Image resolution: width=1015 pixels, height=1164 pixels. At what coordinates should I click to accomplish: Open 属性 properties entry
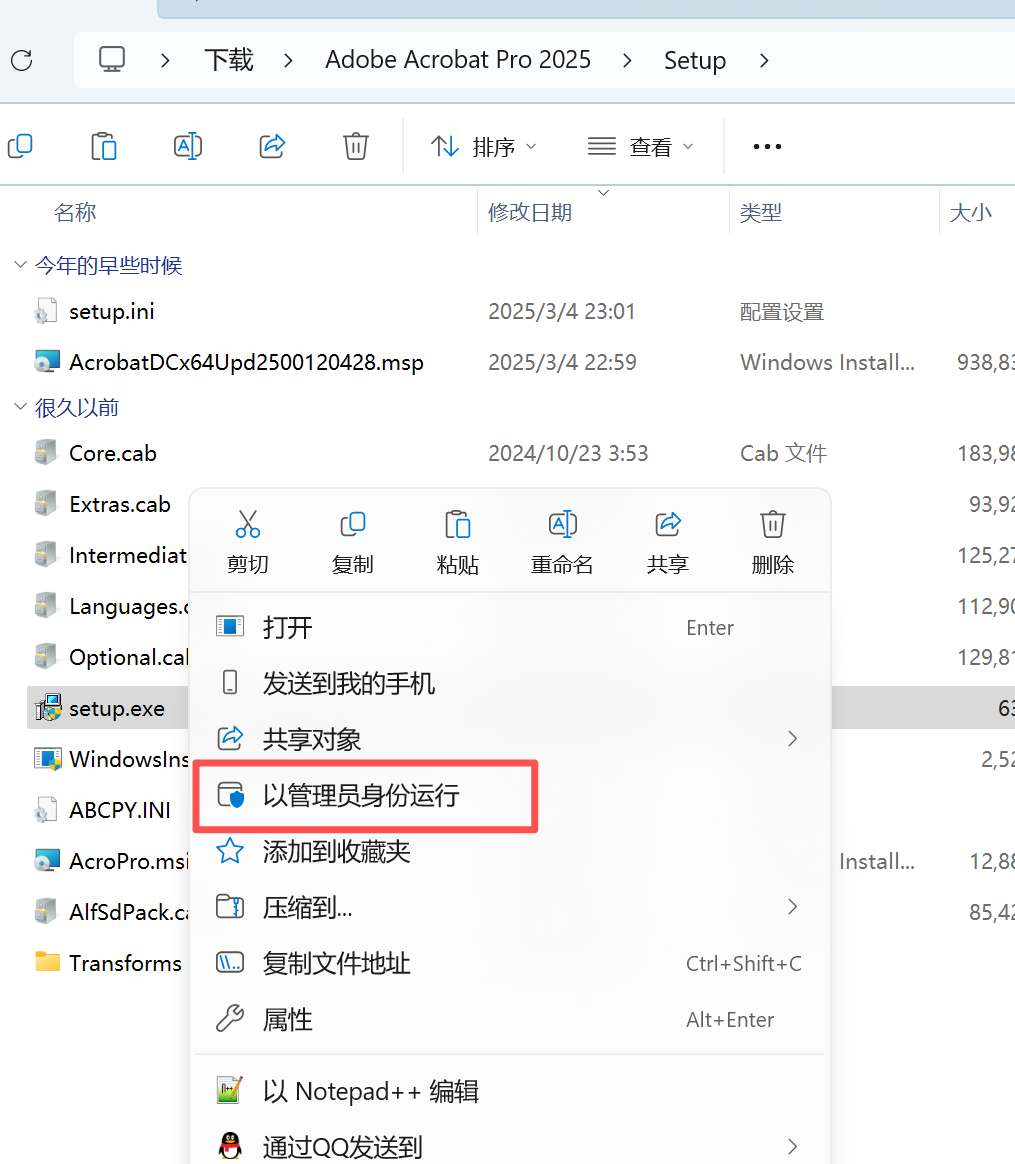[x=509, y=1019]
